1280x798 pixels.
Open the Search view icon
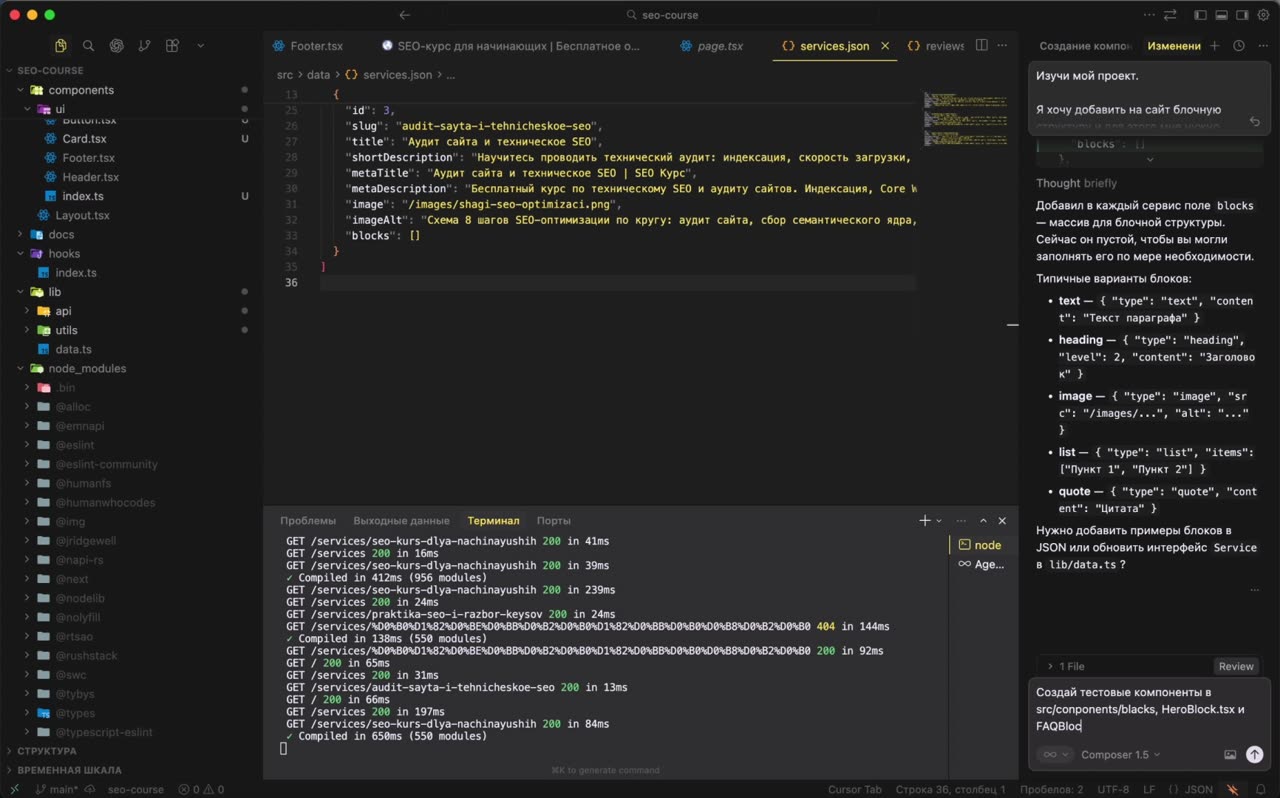(x=89, y=45)
